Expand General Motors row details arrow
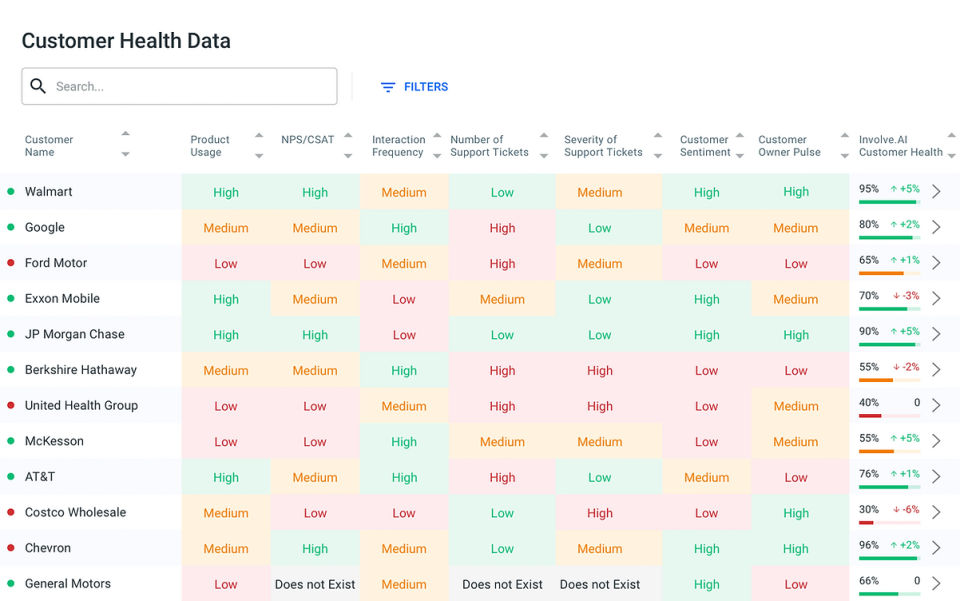 coord(936,583)
